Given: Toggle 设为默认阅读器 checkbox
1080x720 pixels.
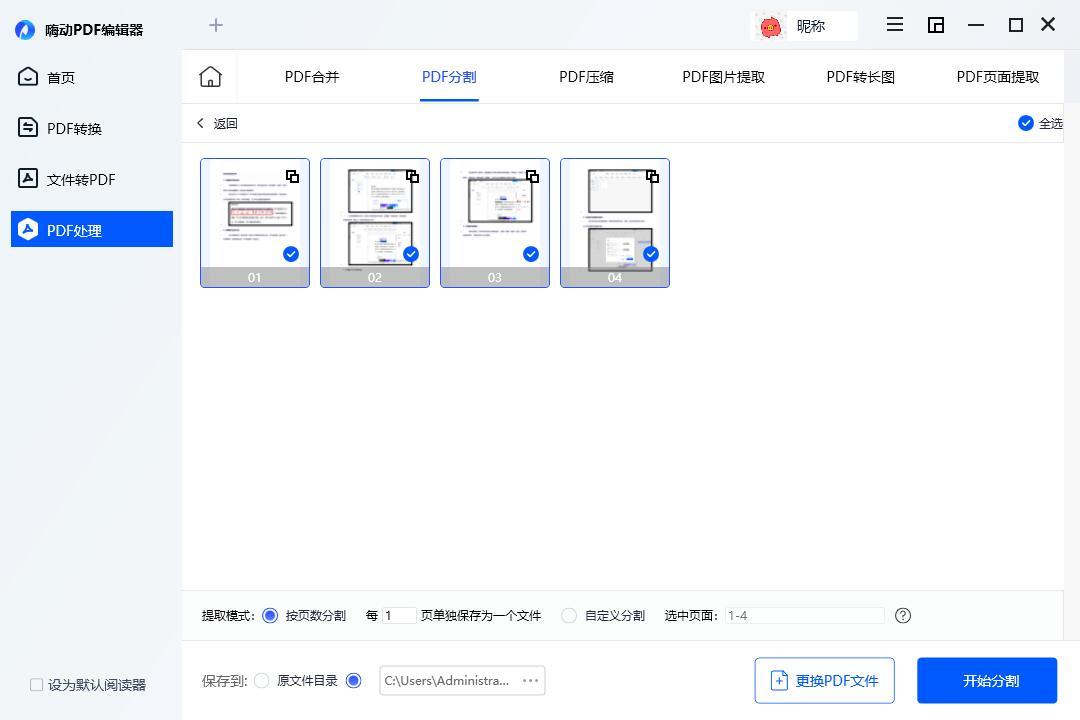Looking at the screenshot, I should 37,685.
